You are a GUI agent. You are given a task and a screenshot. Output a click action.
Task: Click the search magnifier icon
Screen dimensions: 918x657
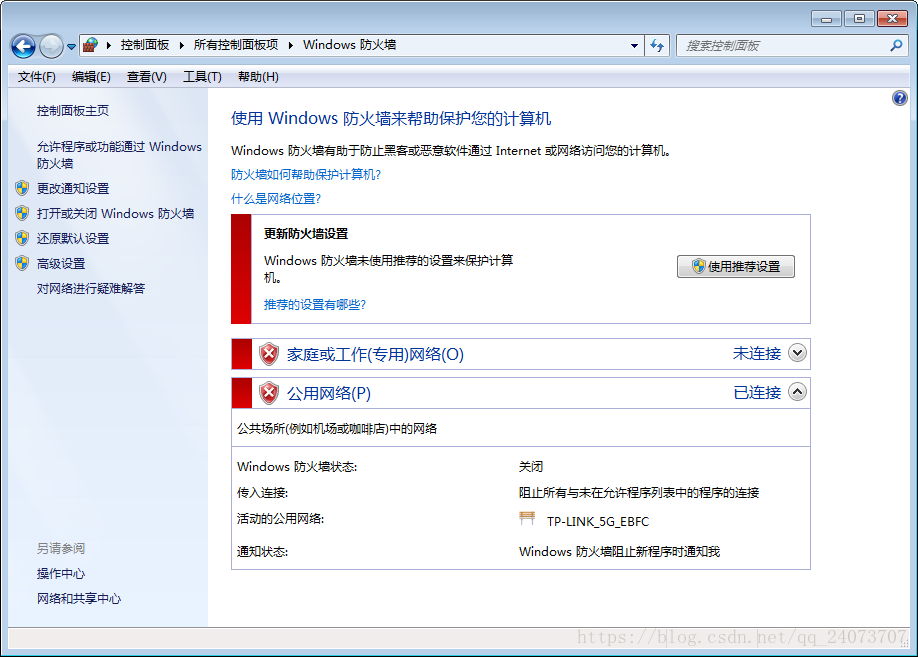(x=896, y=45)
